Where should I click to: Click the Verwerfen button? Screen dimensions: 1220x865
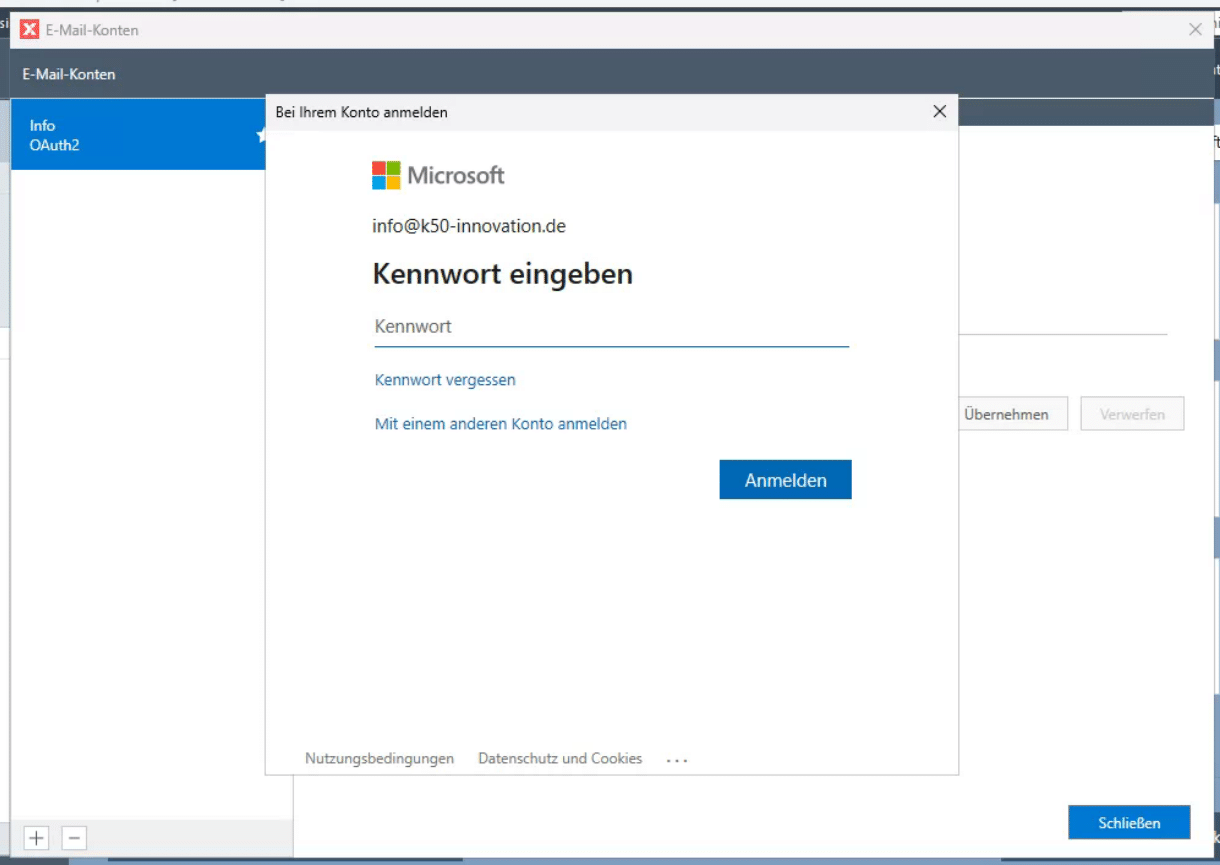(1132, 414)
